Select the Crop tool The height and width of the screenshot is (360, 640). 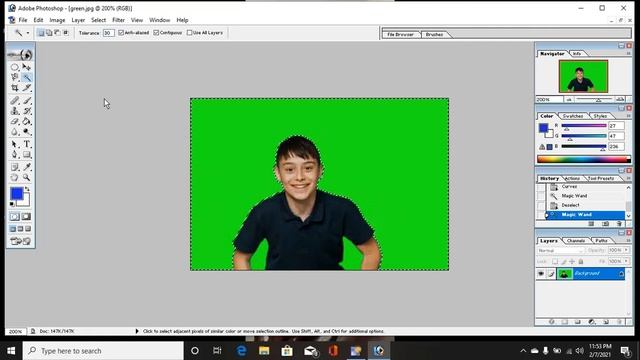15,88
